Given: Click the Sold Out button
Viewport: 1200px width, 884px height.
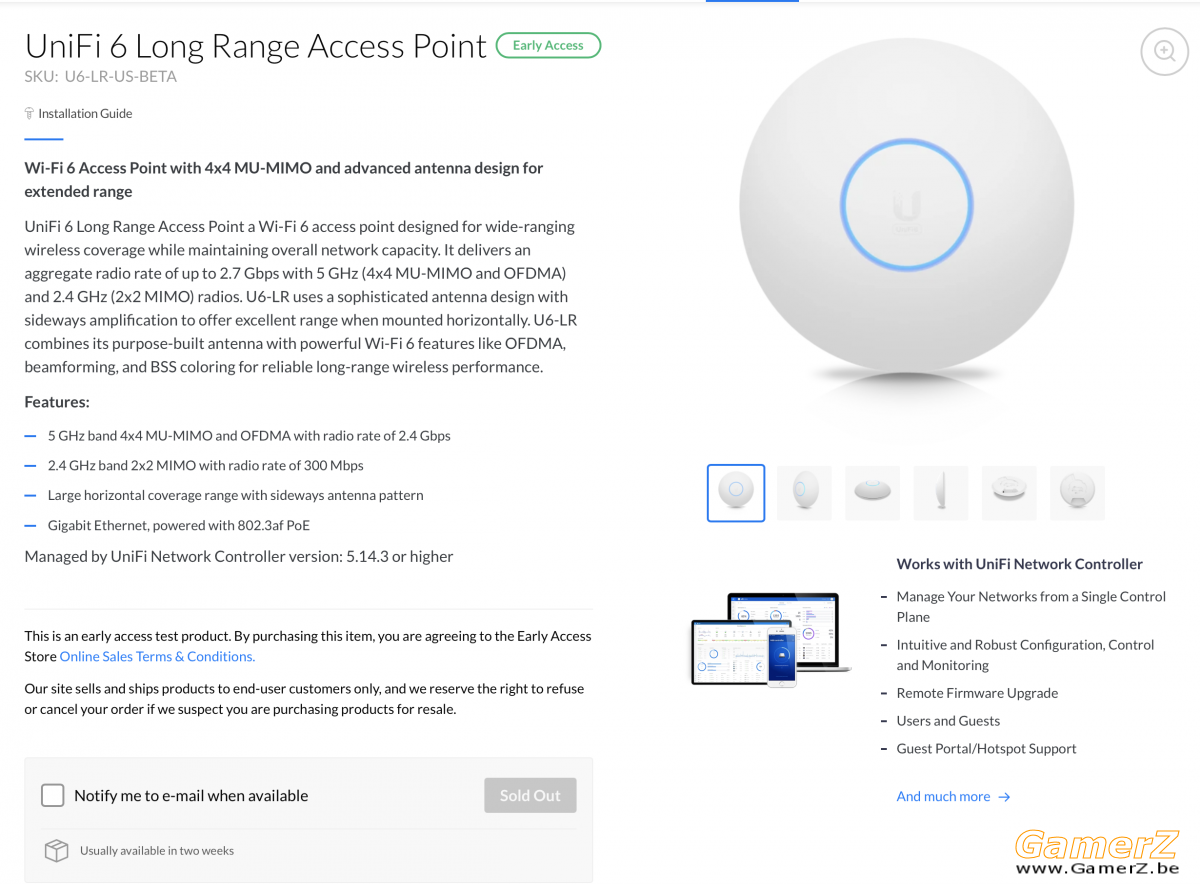Looking at the screenshot, I should tap(530, 795).
